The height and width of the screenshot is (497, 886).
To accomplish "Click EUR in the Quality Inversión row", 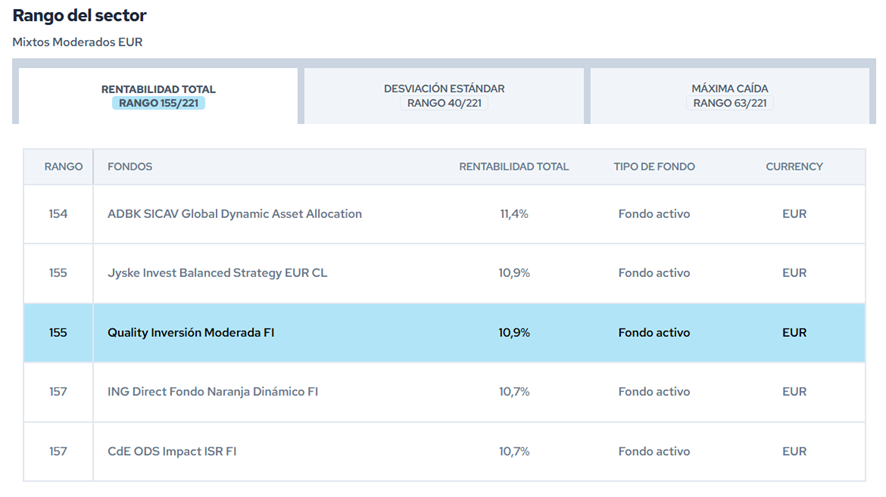I will click(794, 333).
